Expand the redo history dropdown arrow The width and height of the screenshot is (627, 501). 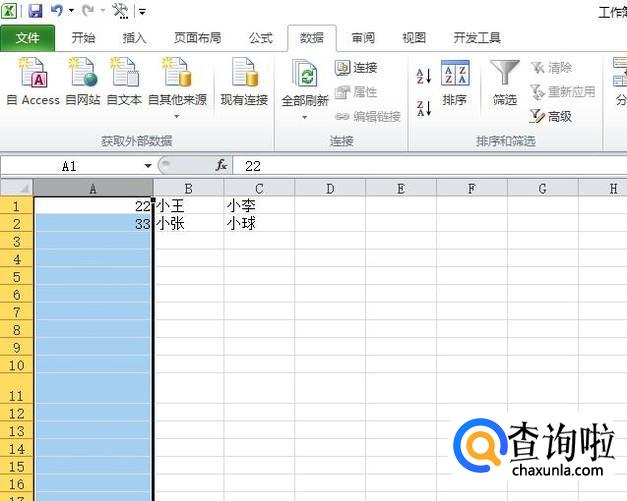point(102,10)
